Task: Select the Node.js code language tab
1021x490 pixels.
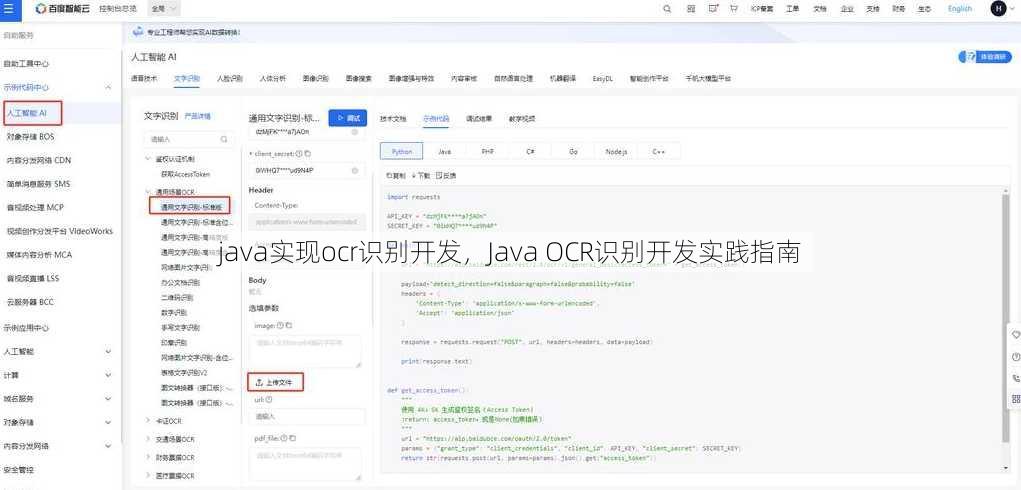Action: [x=616, y=151]
